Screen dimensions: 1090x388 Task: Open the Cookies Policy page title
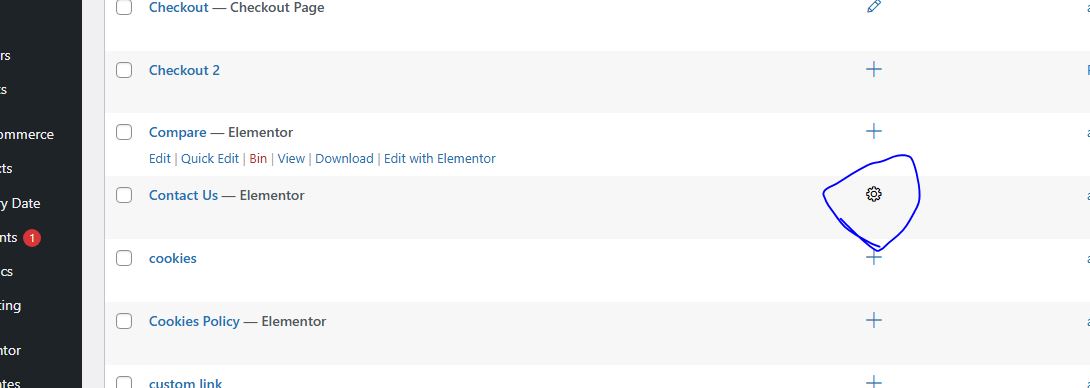(194, 321)
